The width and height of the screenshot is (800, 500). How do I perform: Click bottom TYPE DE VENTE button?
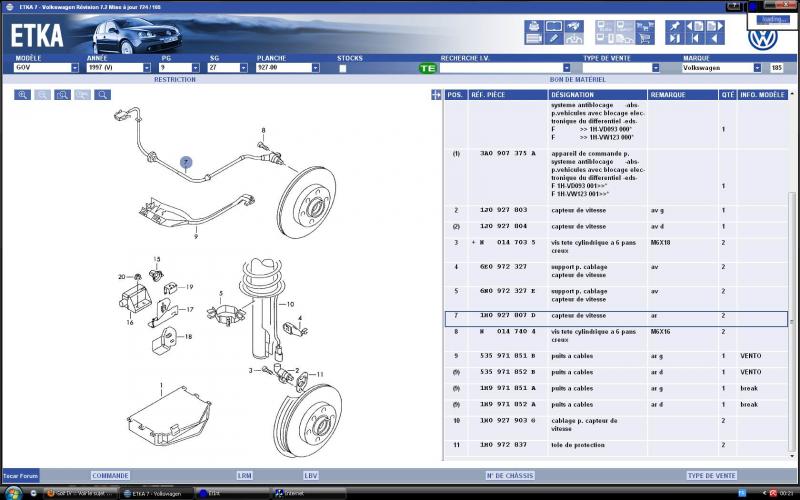point(711,476)
